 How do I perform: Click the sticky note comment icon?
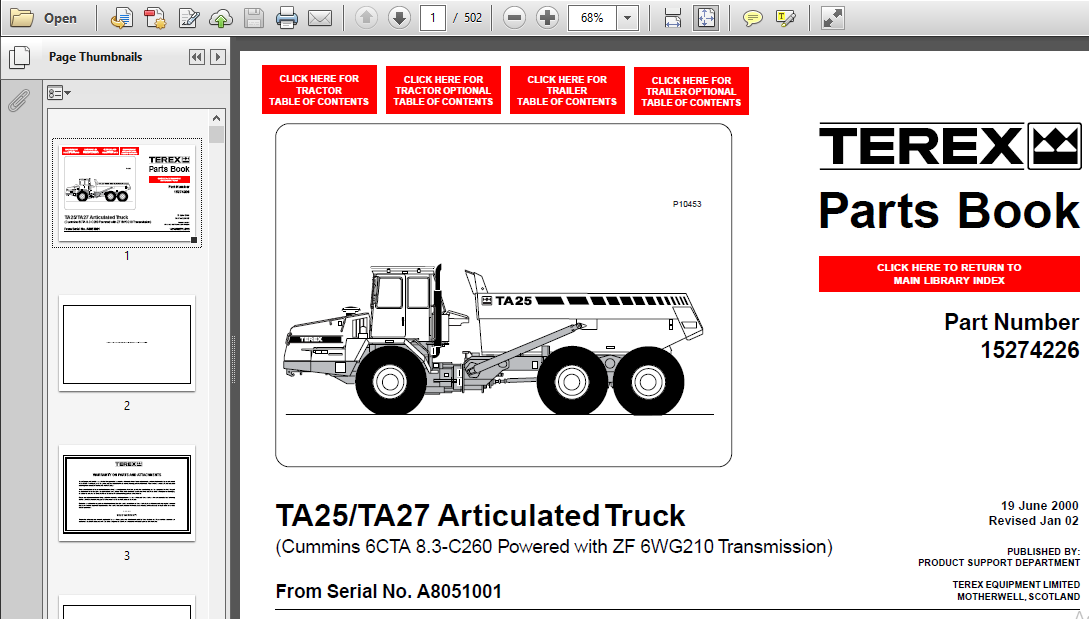(752, 18)
